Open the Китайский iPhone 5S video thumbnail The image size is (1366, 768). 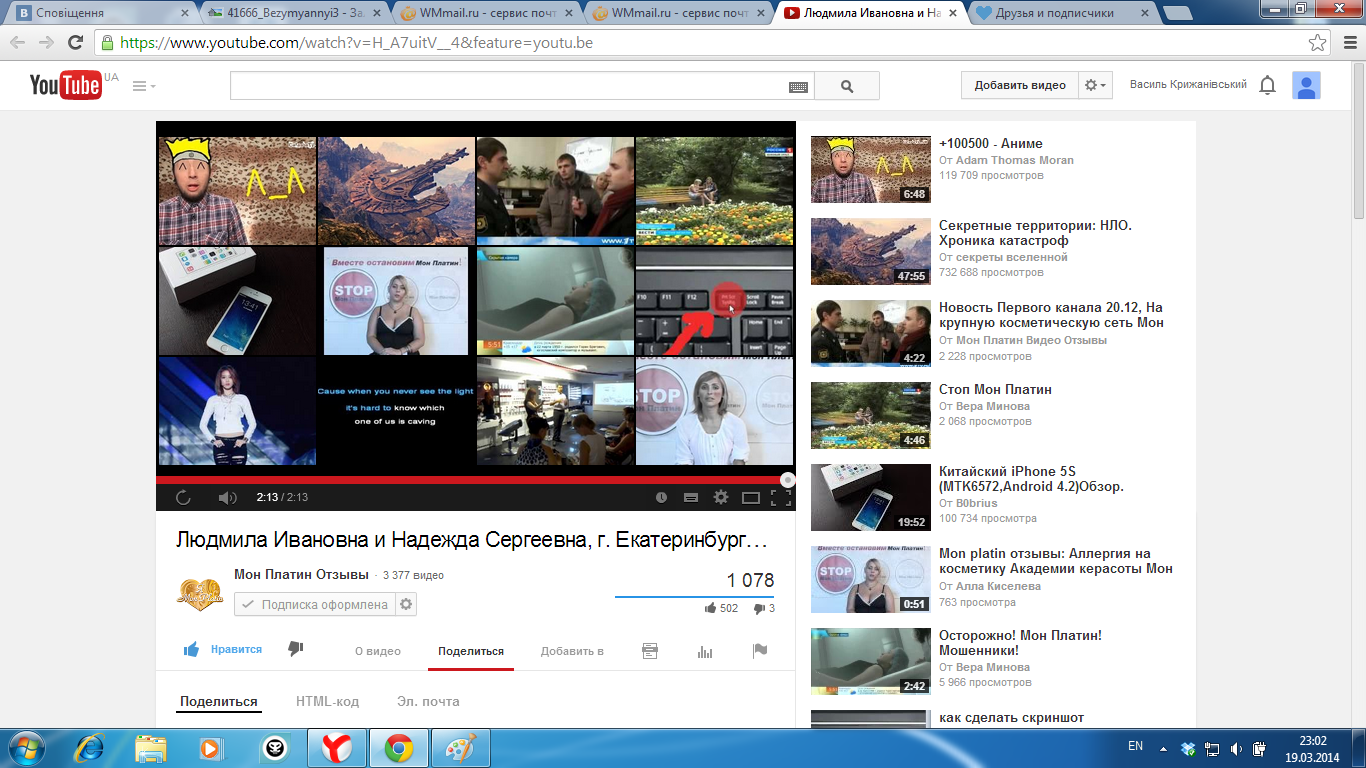(871, 497)
